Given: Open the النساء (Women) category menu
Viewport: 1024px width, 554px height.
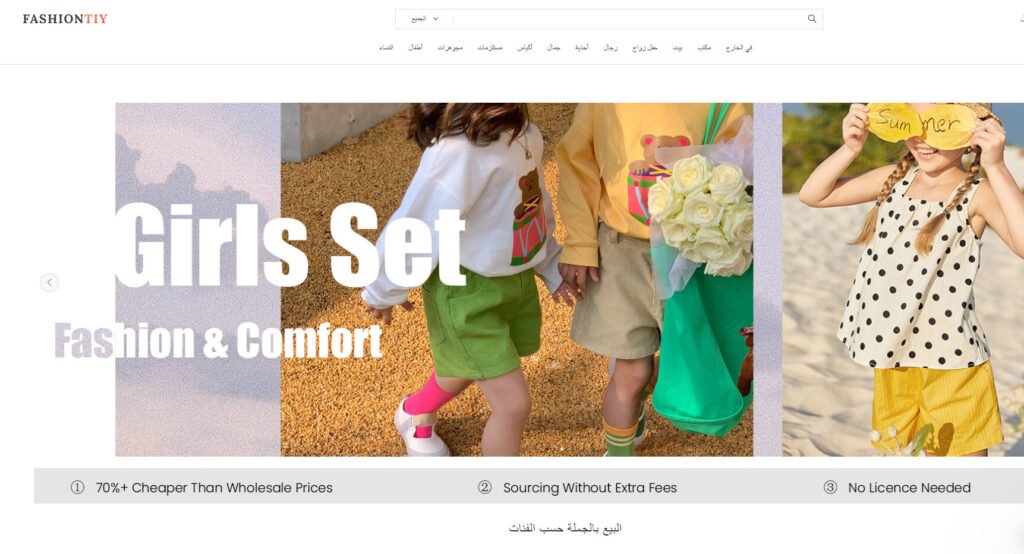Looking at the screenshot, I should (x=386, y=48).
